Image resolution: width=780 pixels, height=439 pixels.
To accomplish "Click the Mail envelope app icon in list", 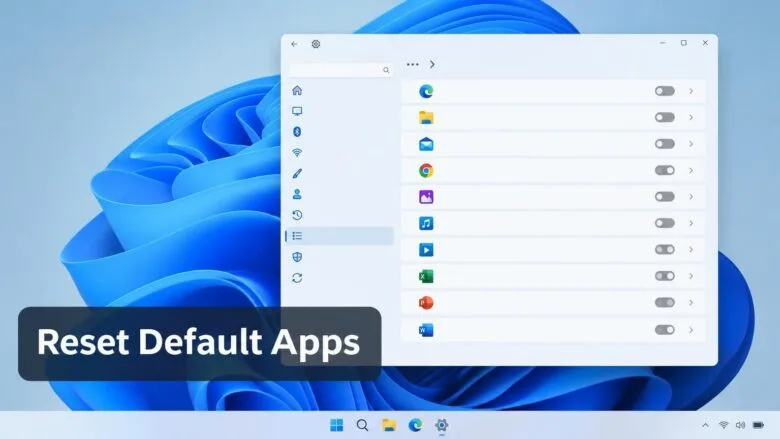I will (x=426, y=144).
